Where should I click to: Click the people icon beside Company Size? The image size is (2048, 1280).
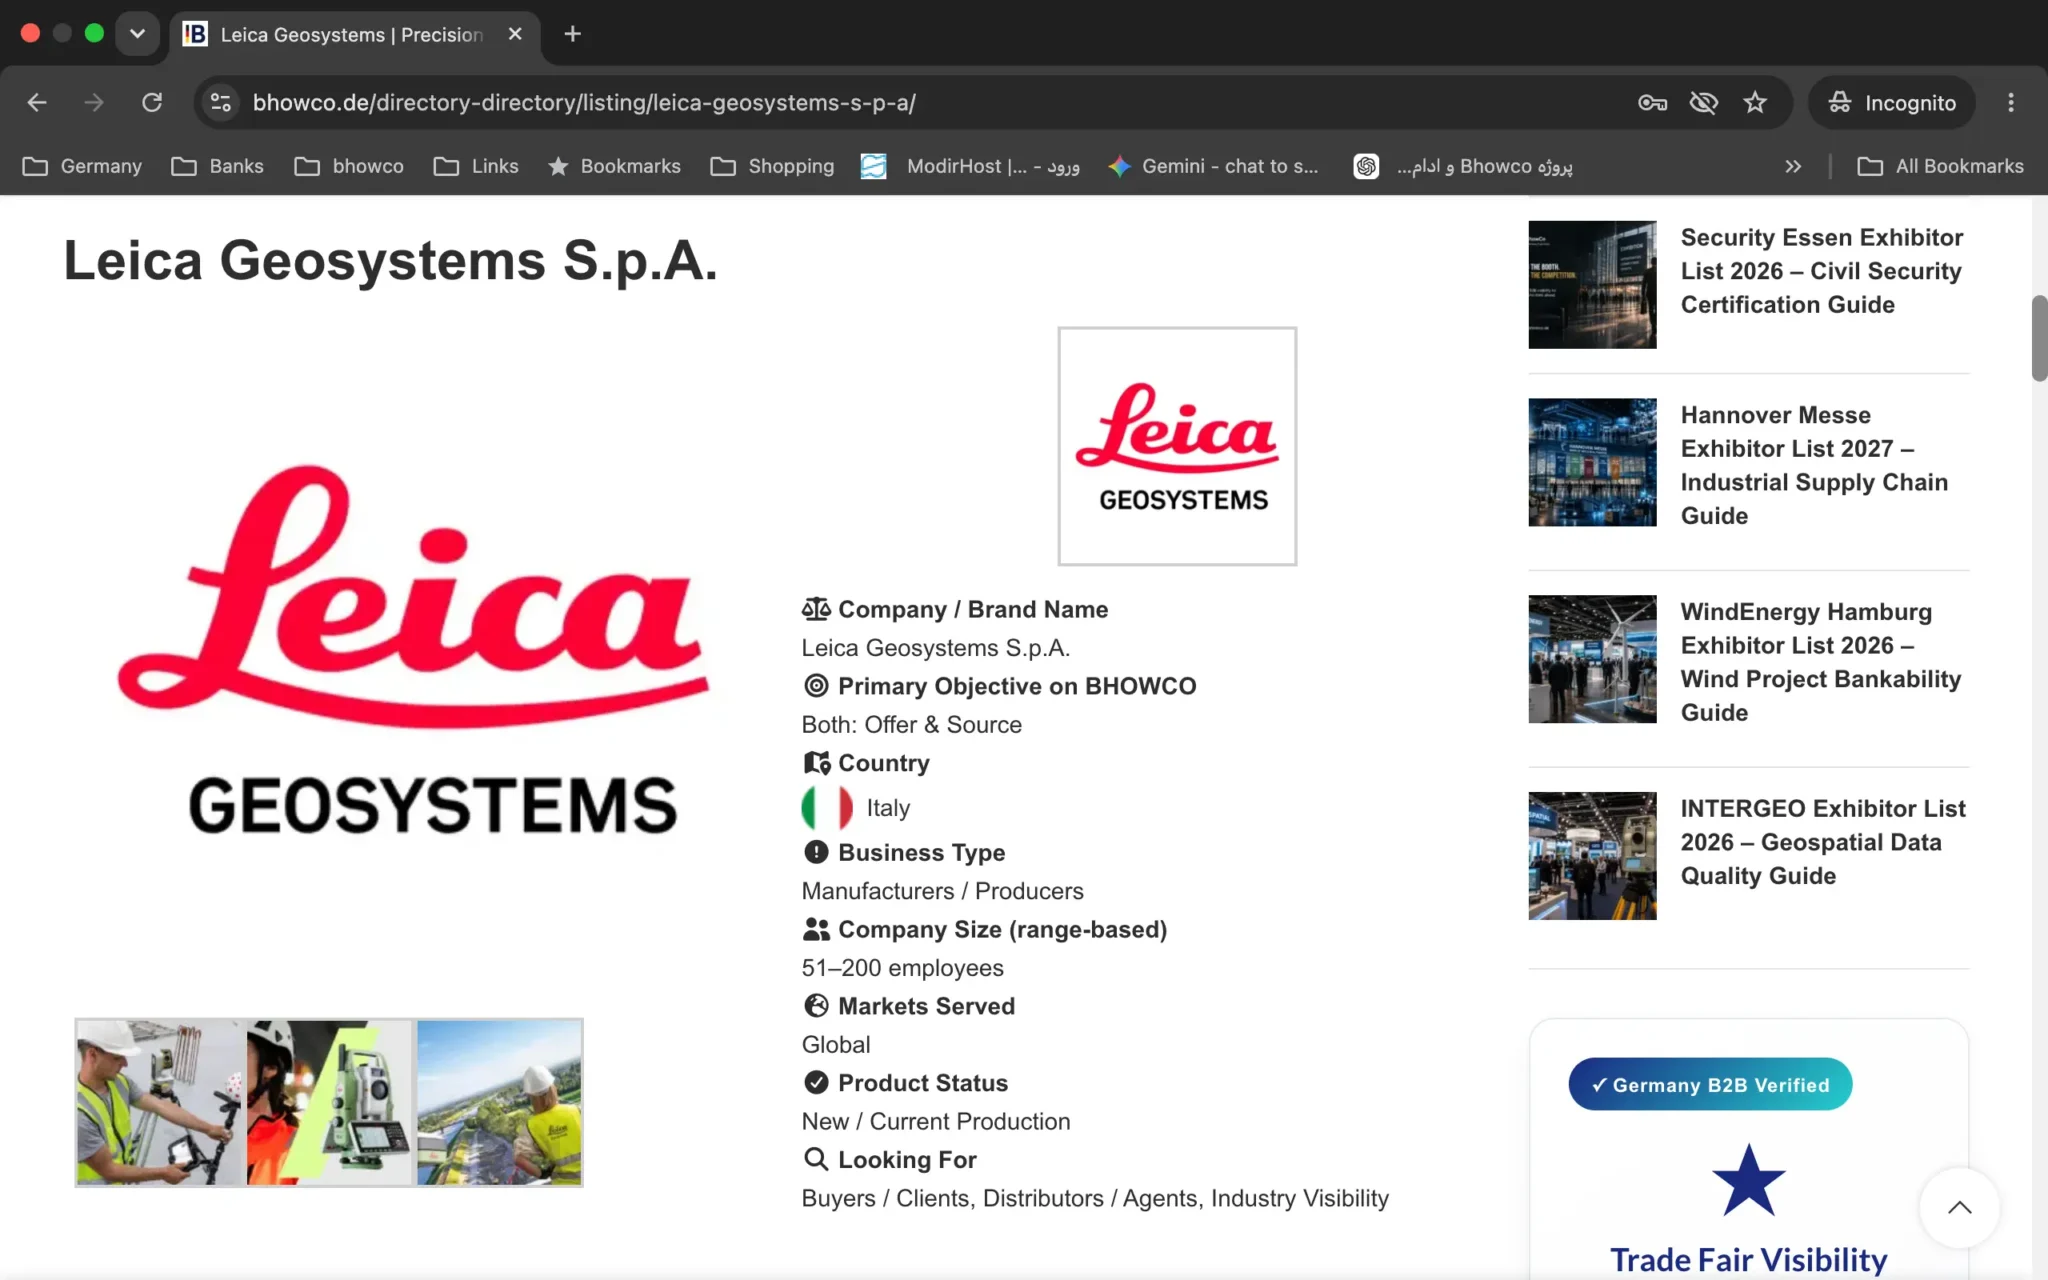(x=816, y=929)
